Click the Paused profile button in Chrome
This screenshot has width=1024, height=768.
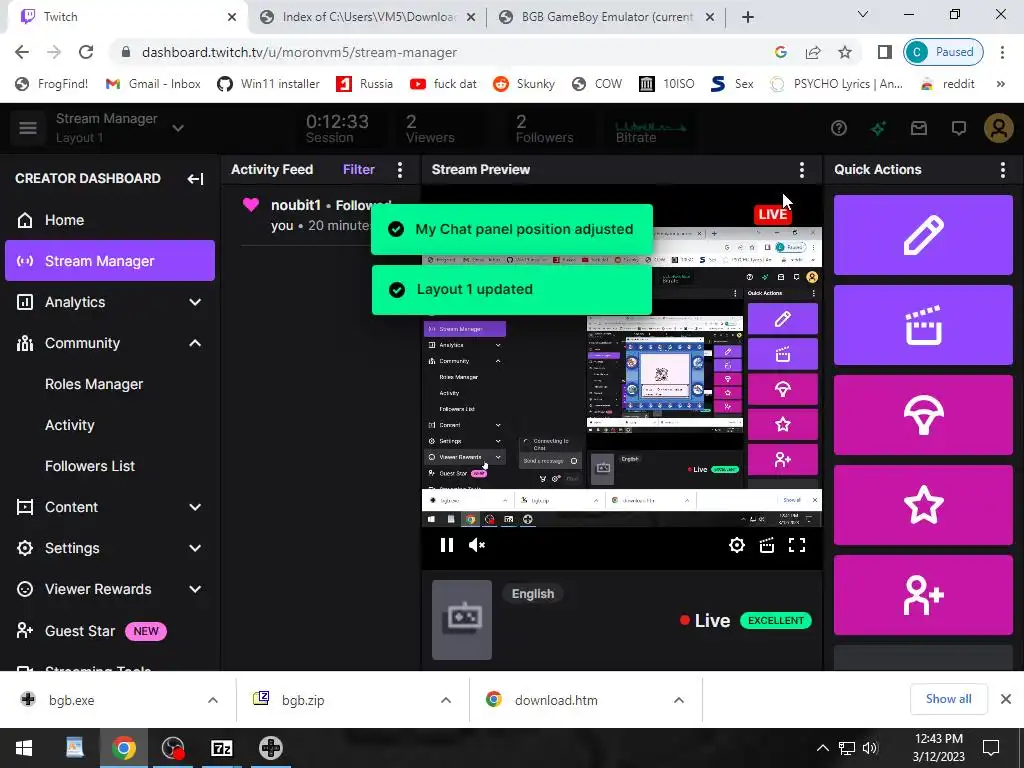(943, 52)
